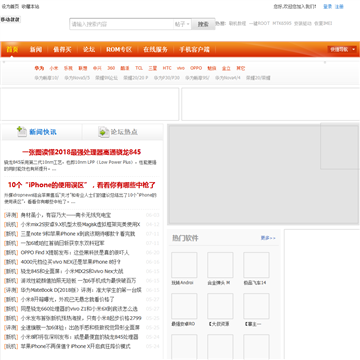Open the 帖子 search type dropdown

[x=182, y=24]
